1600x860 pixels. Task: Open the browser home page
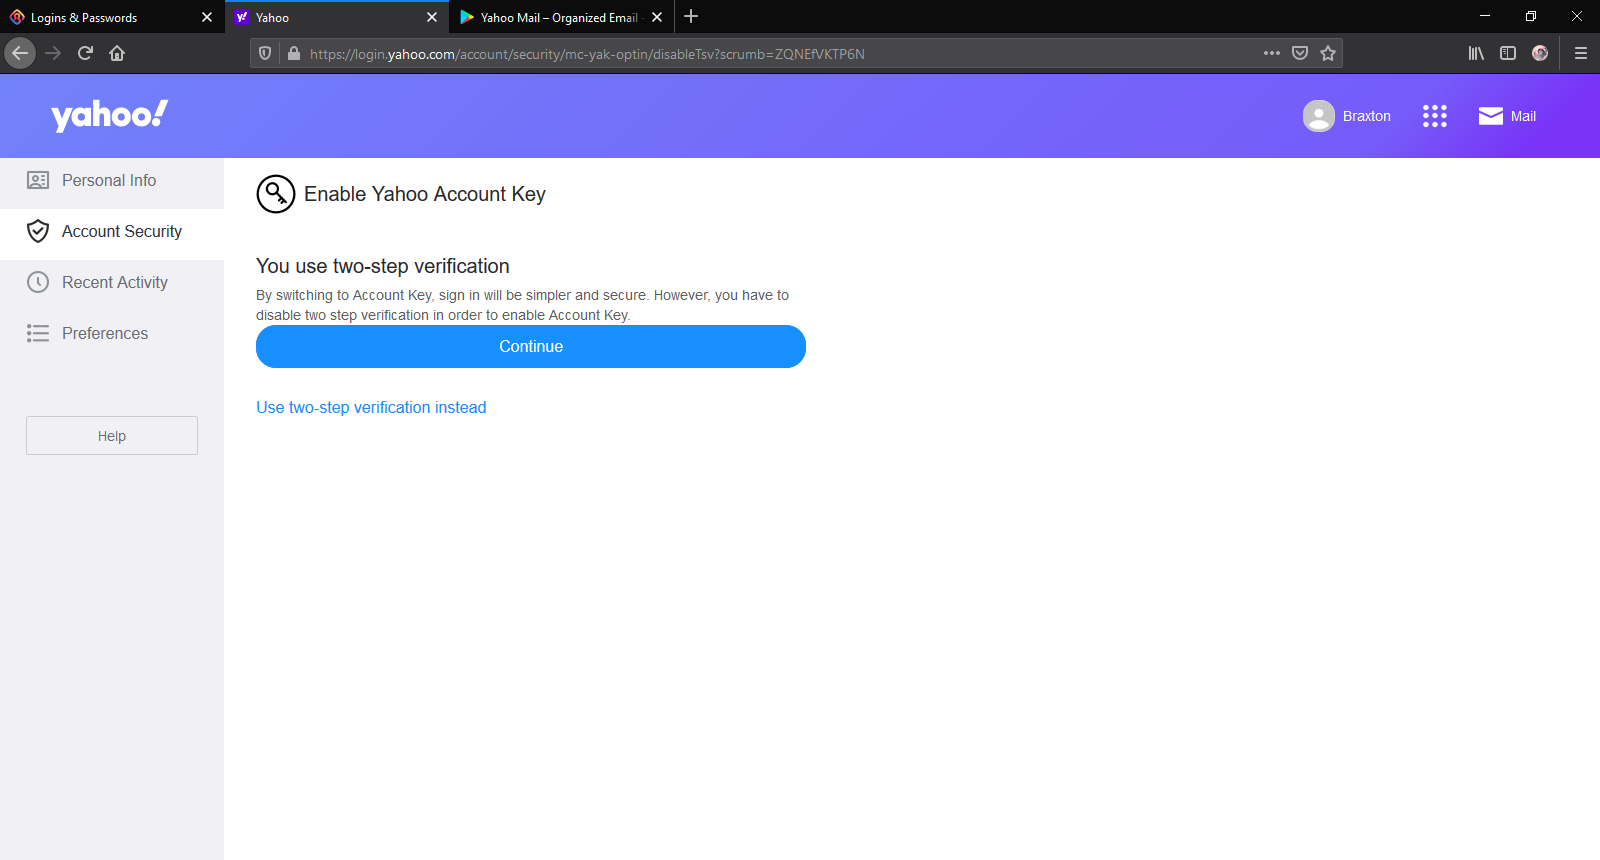coord(117,53)
